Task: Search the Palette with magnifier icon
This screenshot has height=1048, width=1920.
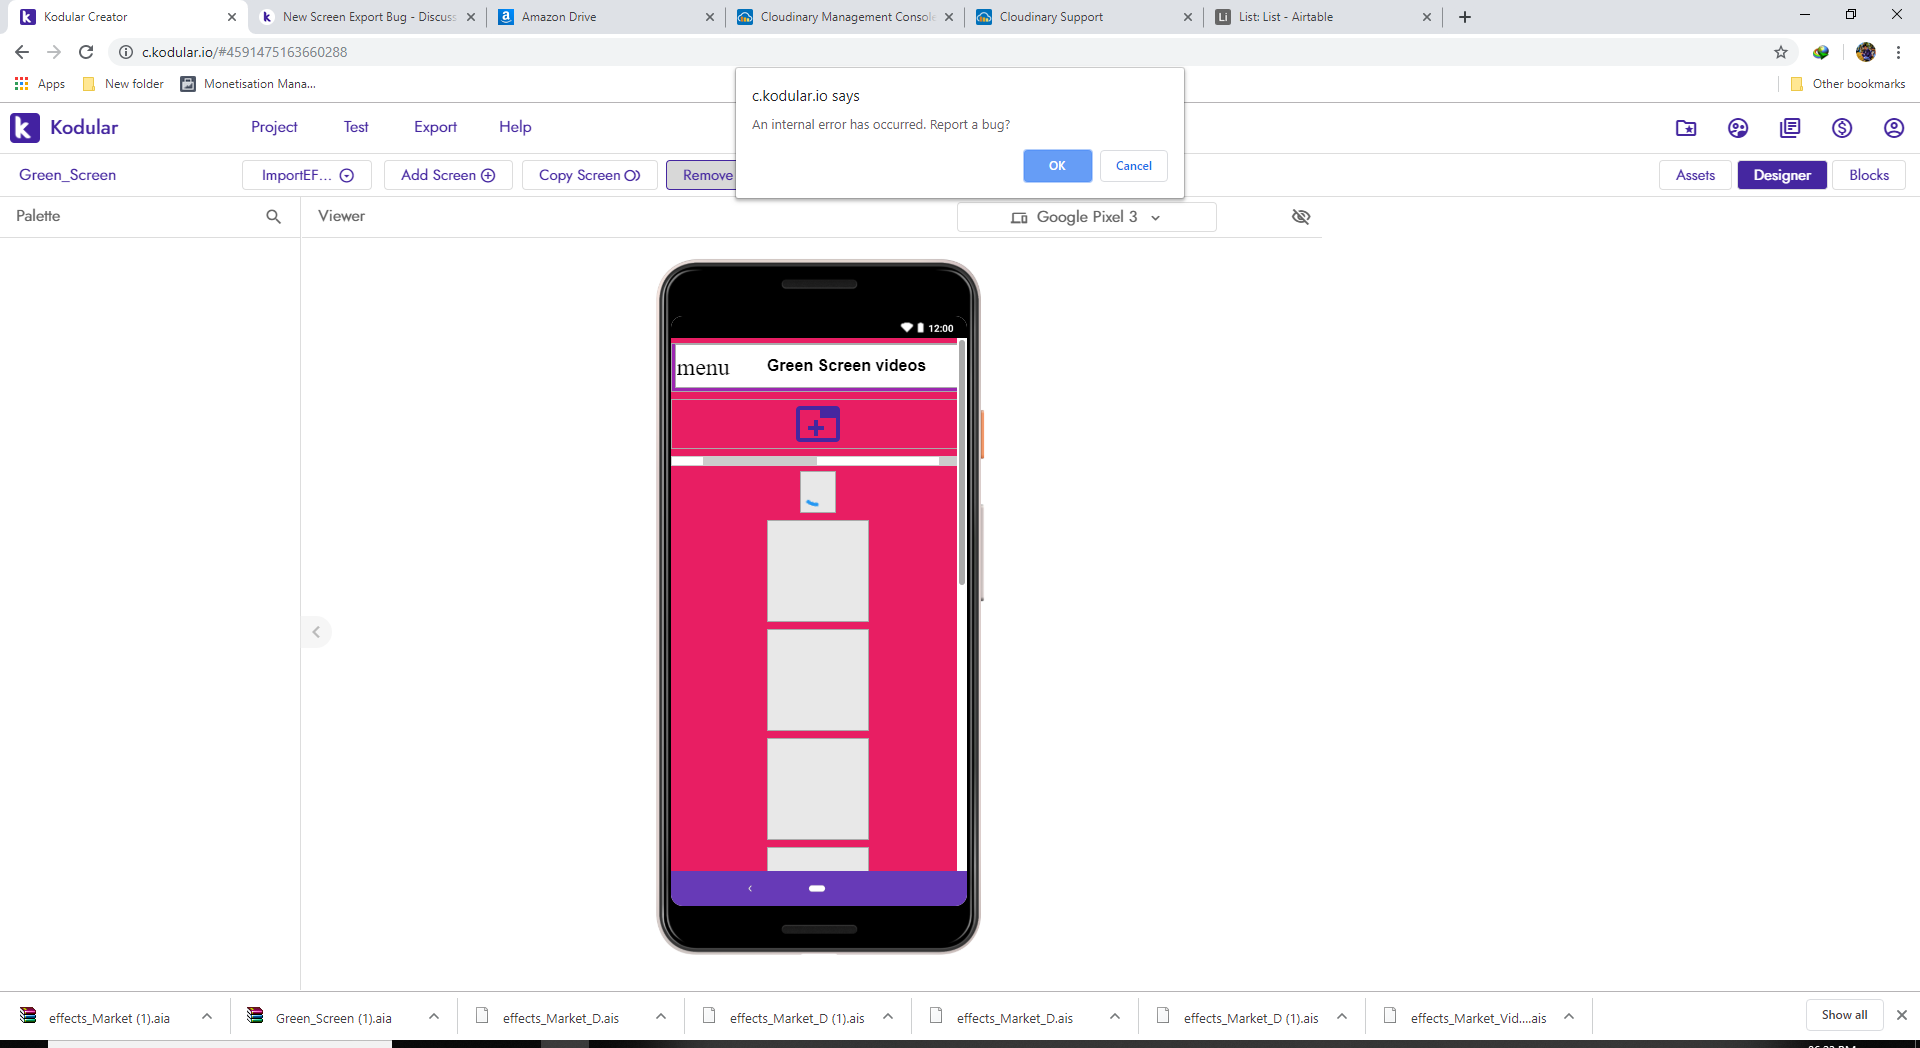Action: [273, 216]
